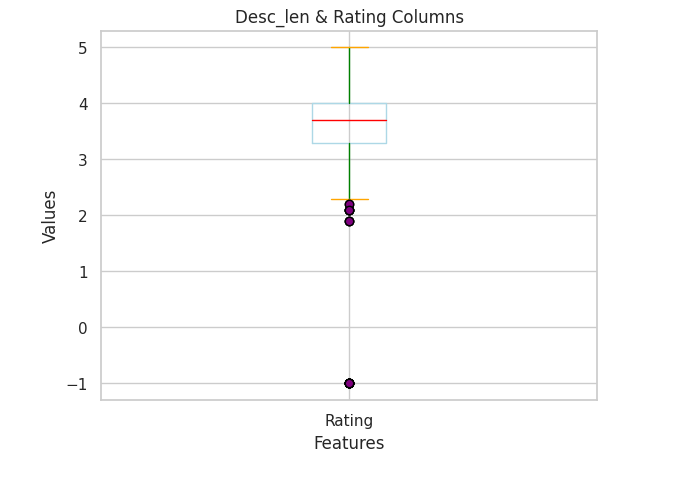Screen dimensions: 685x480
Task: Click the plot title 'Desc_len & Rating Columns'
Action: (349, 17)
